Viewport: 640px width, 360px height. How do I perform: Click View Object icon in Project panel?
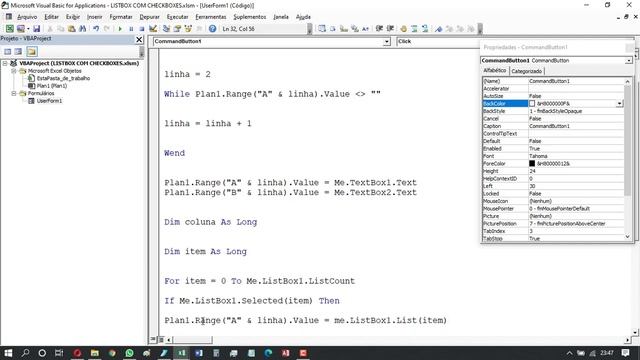(18, 51)
